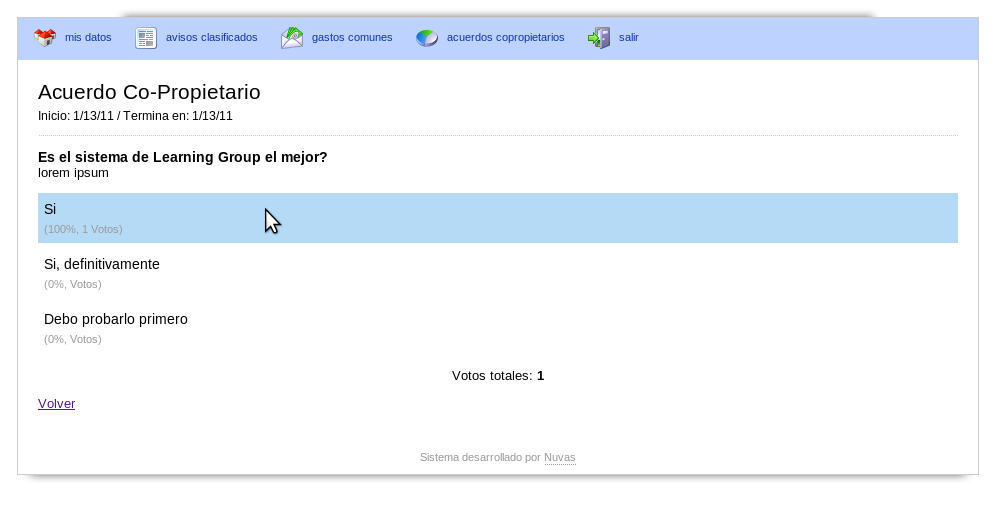Viewport: 1003px width, 510px height.
Task: Click the newspaper icon for avisos clasificados
Action: [x=146, y=38]
